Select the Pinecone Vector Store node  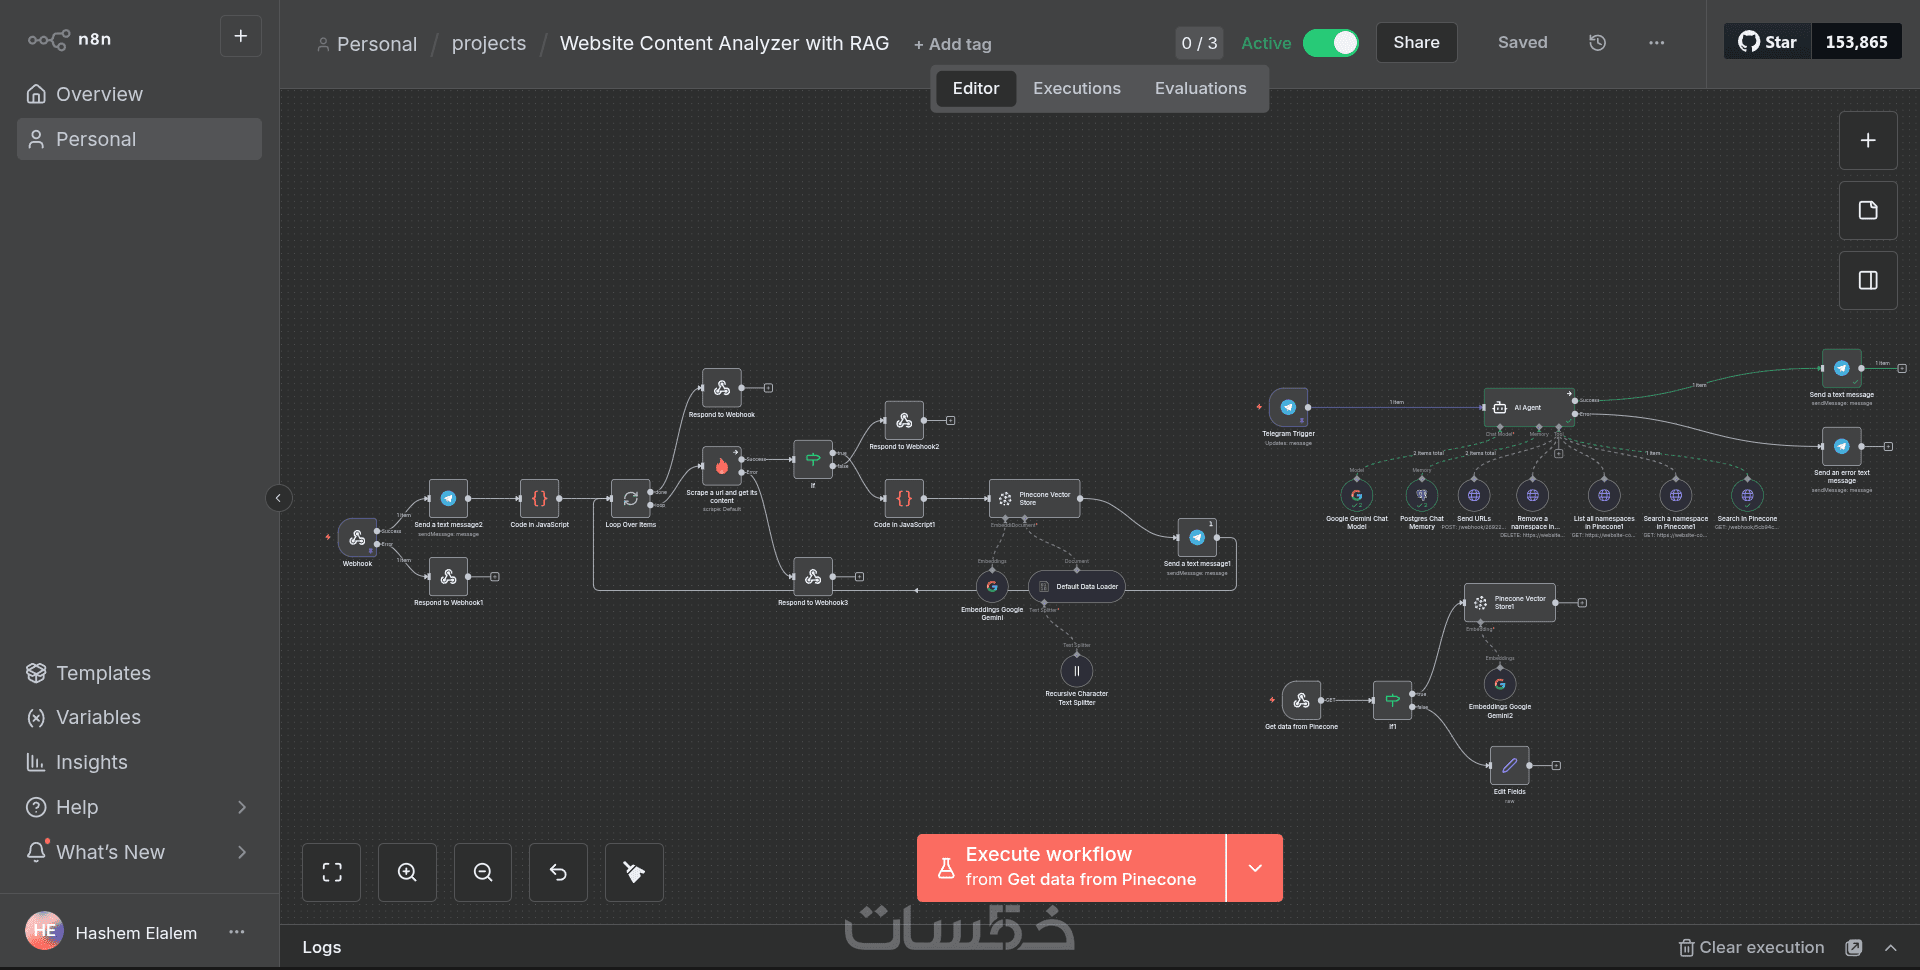[1035, 498]
